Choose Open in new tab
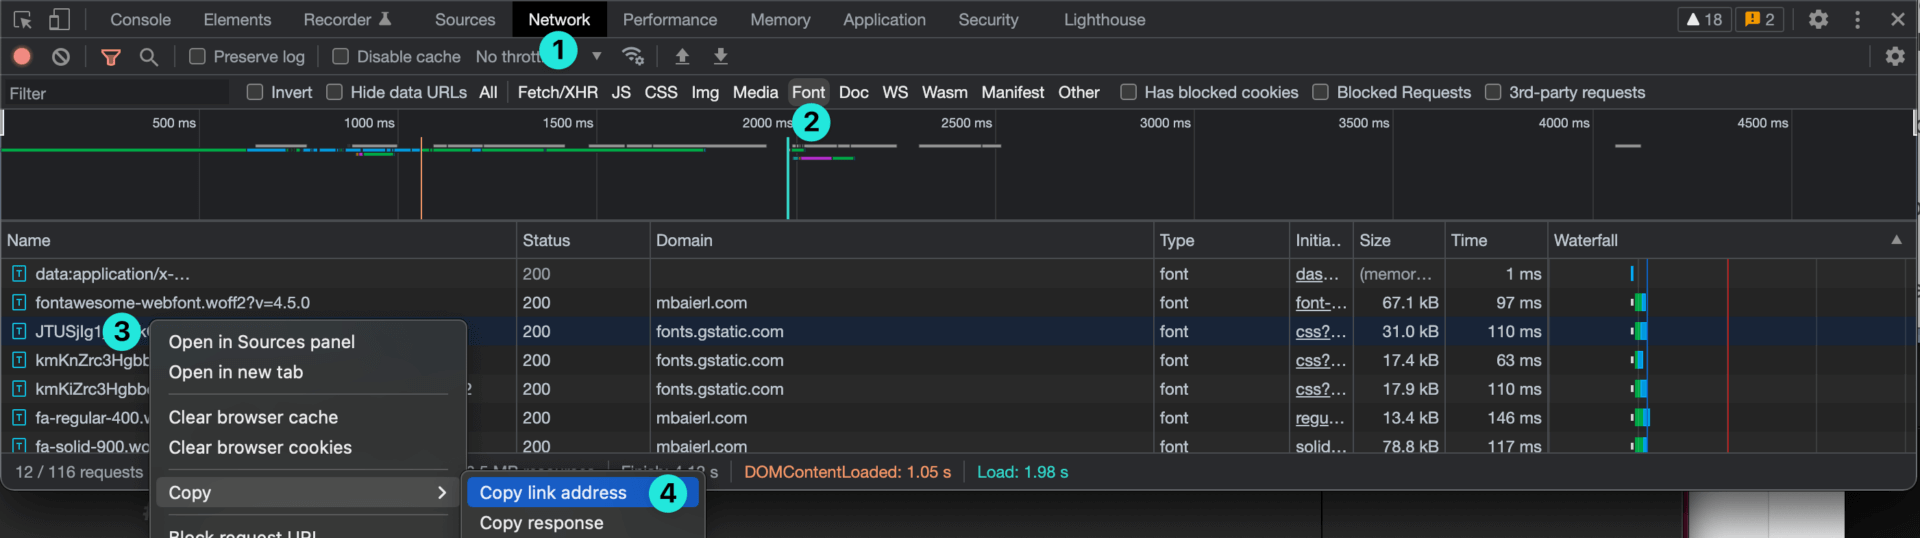This screenshot has width=1920, height=538. click(236, 372)
